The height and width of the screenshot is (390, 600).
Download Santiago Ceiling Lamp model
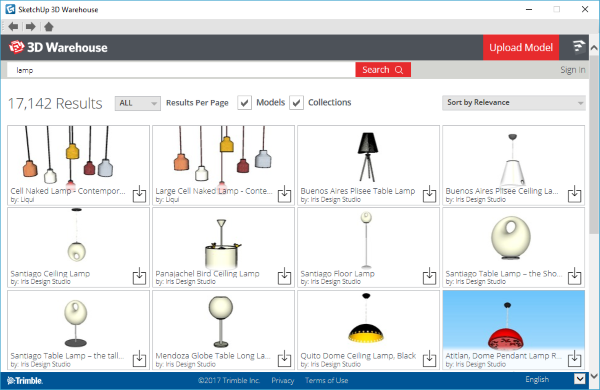pyautogui.click(x=139, y=276)
